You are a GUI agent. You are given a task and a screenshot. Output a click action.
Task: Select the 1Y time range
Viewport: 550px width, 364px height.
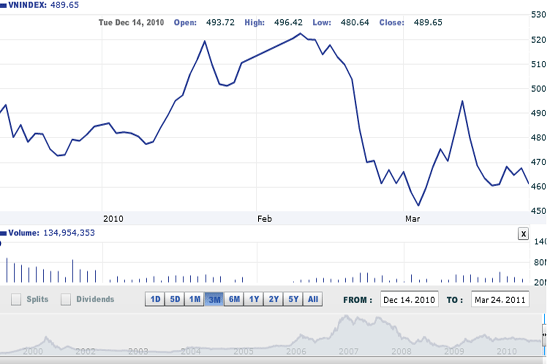[254, 299]
